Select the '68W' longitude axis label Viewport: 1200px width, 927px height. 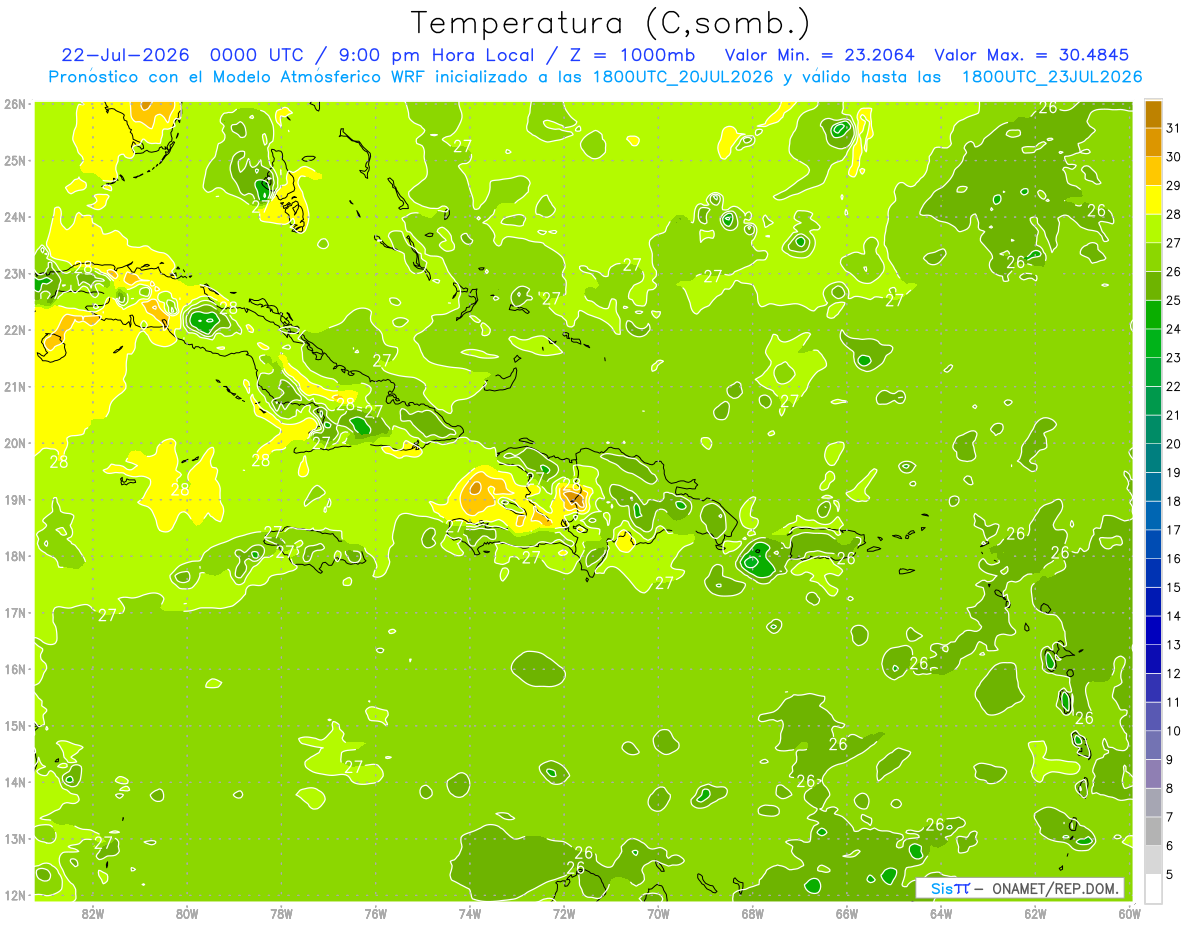click(x=752, y=913)
